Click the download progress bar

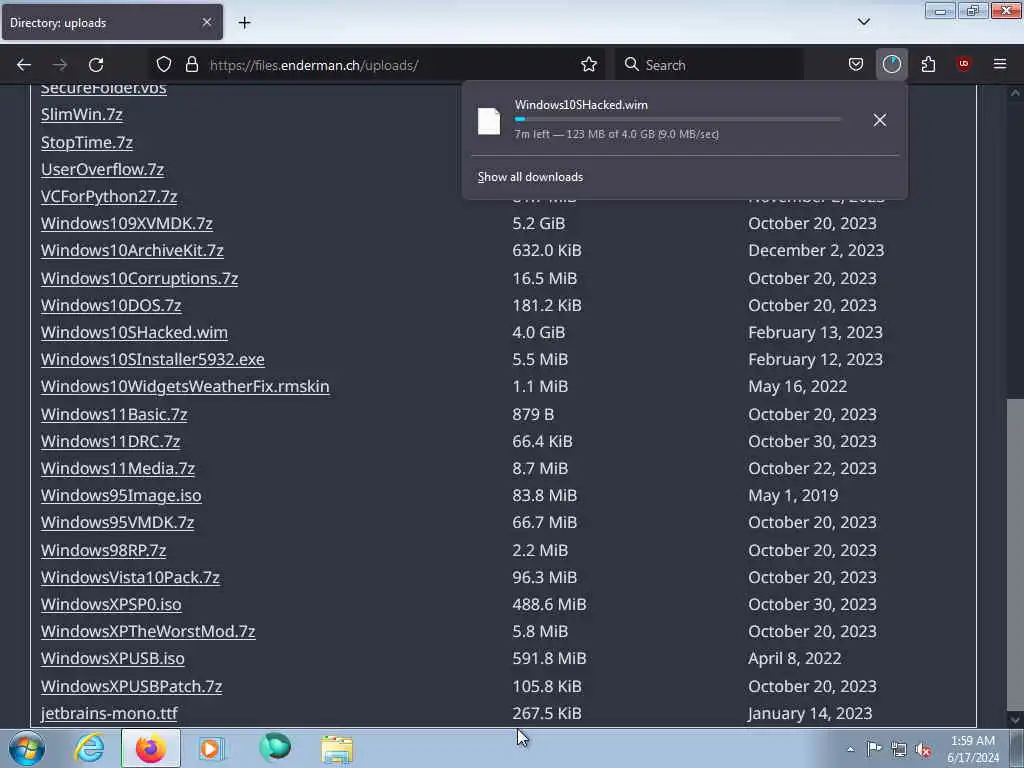(x=677, y=120)
